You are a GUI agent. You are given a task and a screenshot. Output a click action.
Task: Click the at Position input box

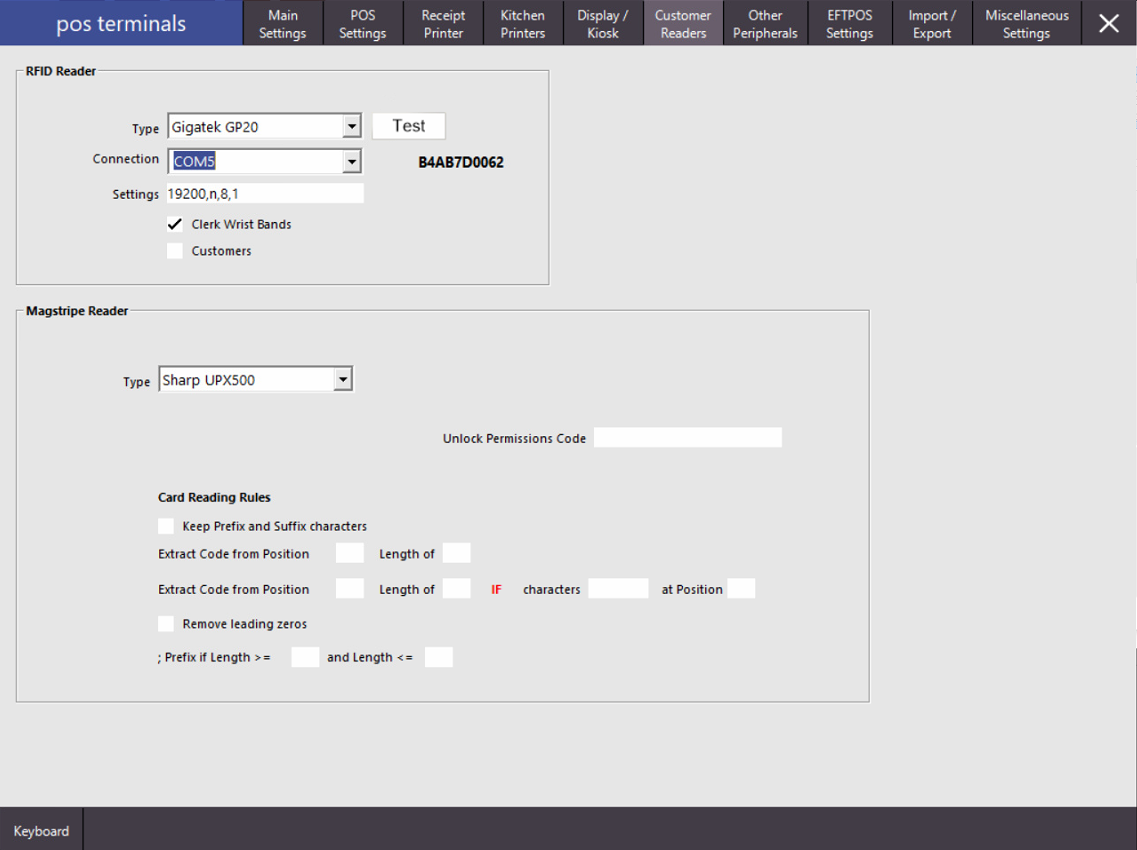click(741, 589)
